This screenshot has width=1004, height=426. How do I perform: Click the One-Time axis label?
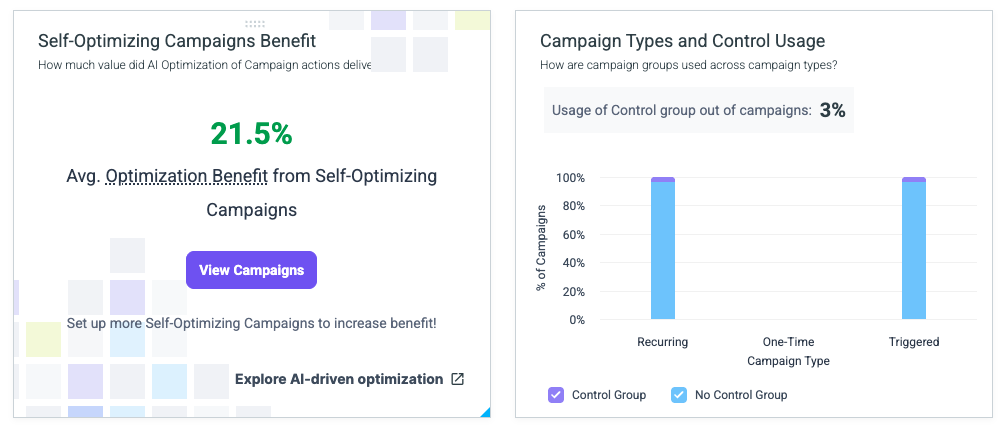click(x=788, y=342)
